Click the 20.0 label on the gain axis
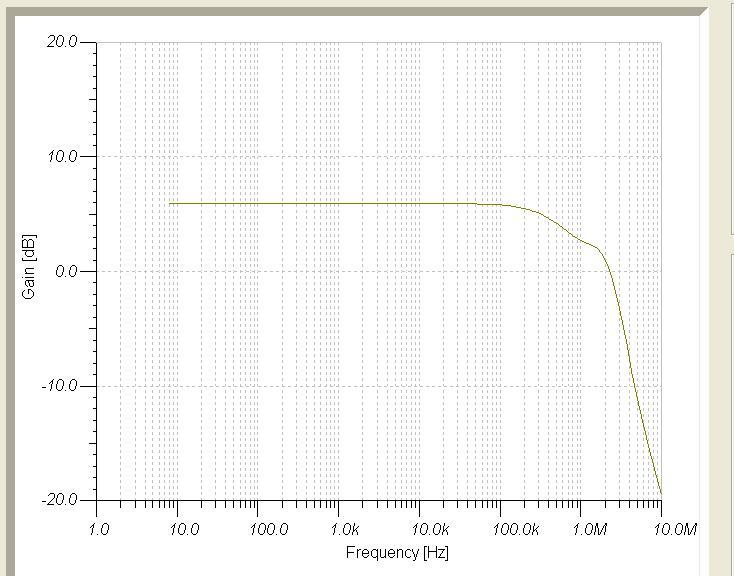The width and height of the screenshot is (734, 576). (62, 42)
